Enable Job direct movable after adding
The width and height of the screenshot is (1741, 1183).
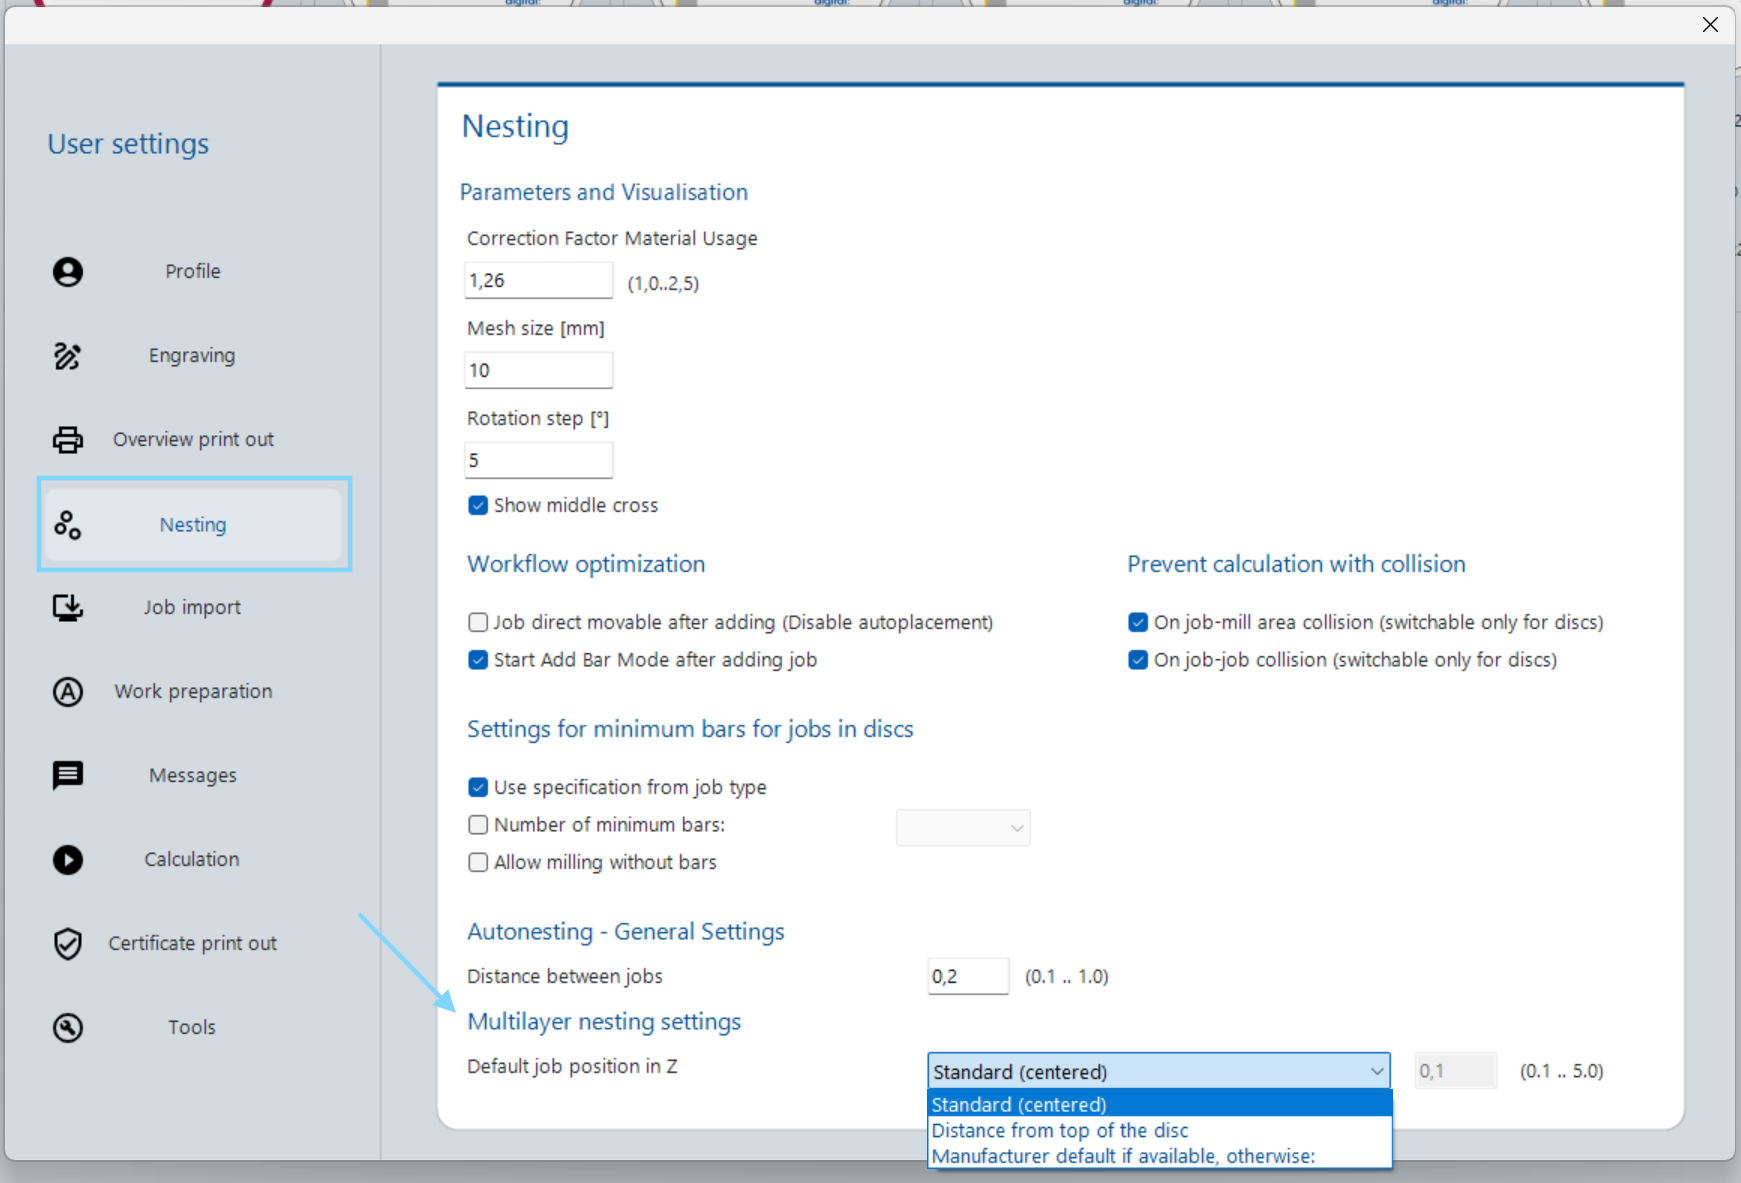(478, 622)
